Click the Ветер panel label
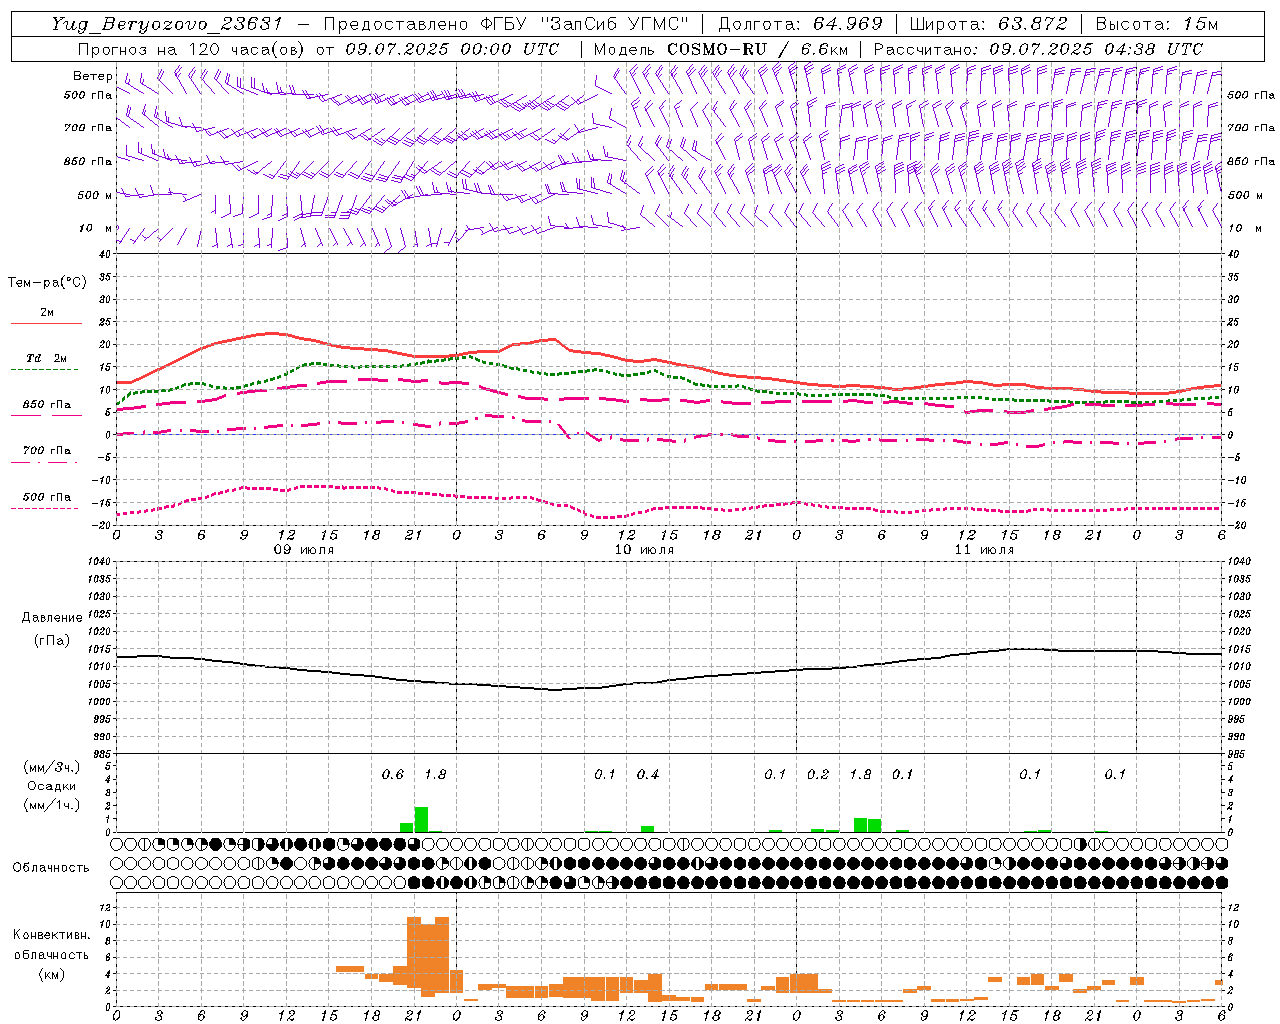Image resolution: width=1280 pixels, height=1024 pixels. (x=93, y=76)
